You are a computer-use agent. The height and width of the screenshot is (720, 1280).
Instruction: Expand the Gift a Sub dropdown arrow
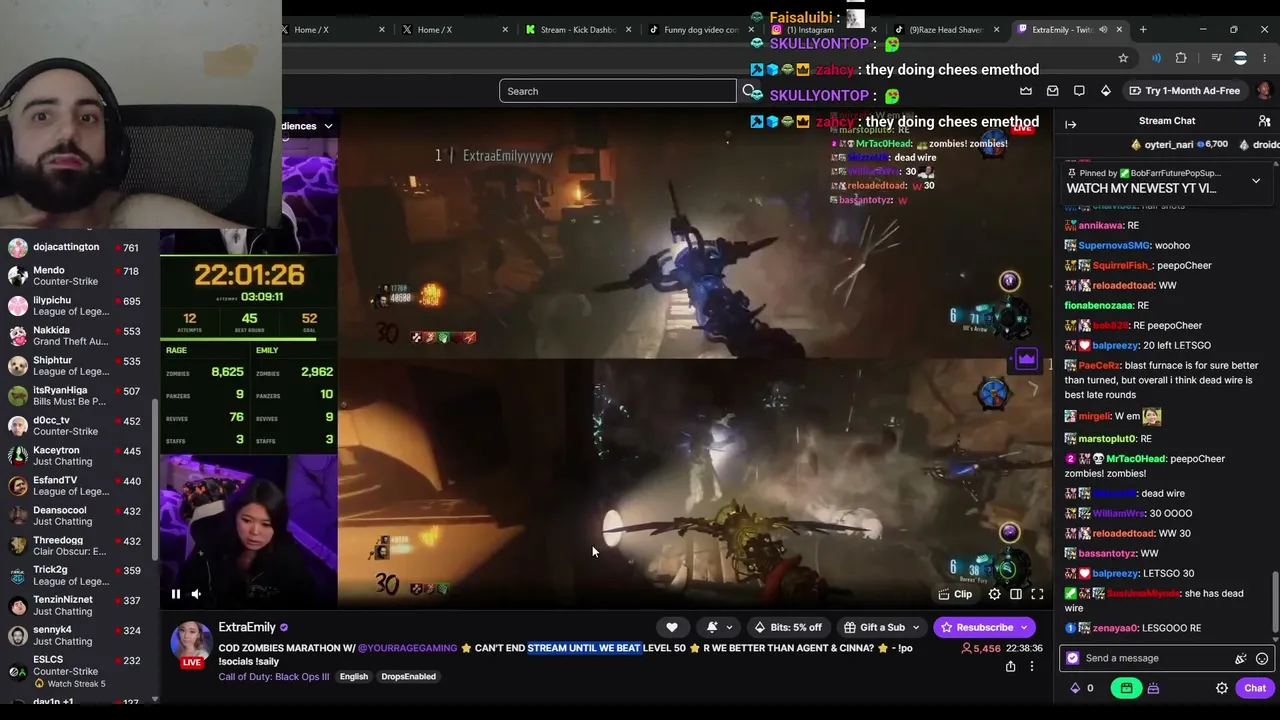918,627
